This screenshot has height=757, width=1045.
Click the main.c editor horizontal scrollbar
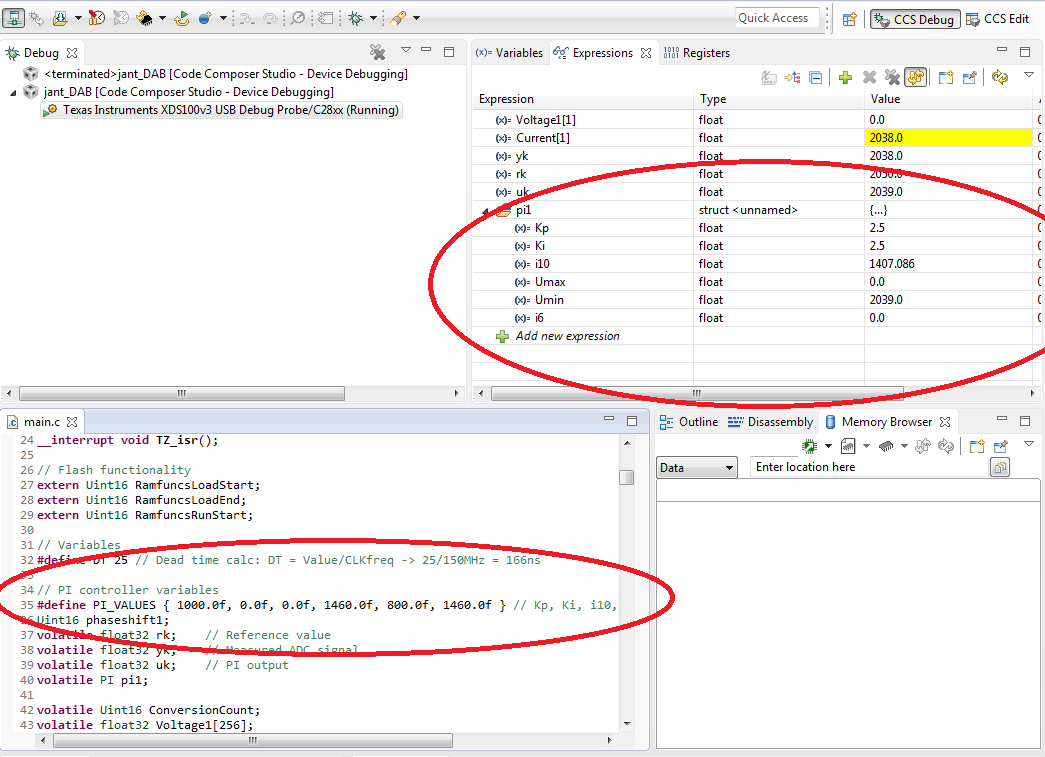(253, 740)
